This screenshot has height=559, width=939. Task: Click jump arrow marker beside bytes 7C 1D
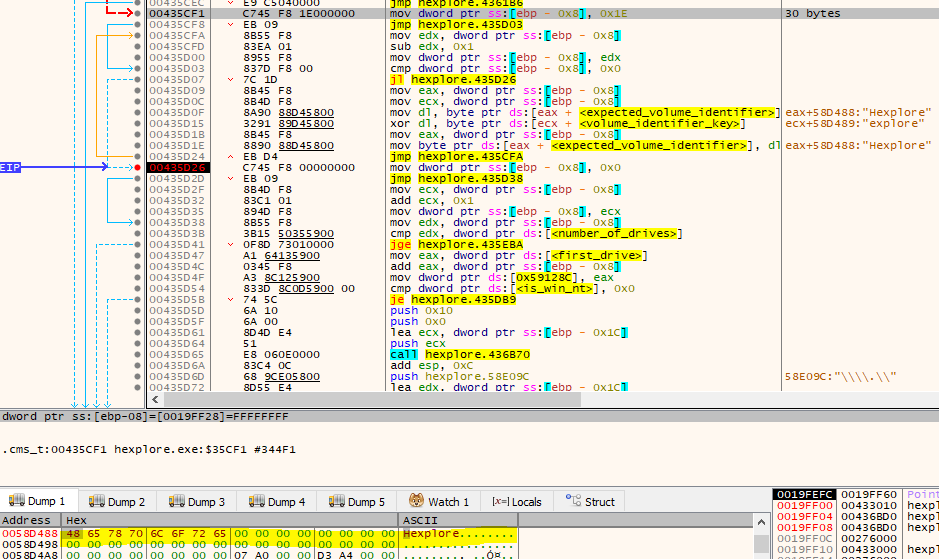tap(231, 80)
